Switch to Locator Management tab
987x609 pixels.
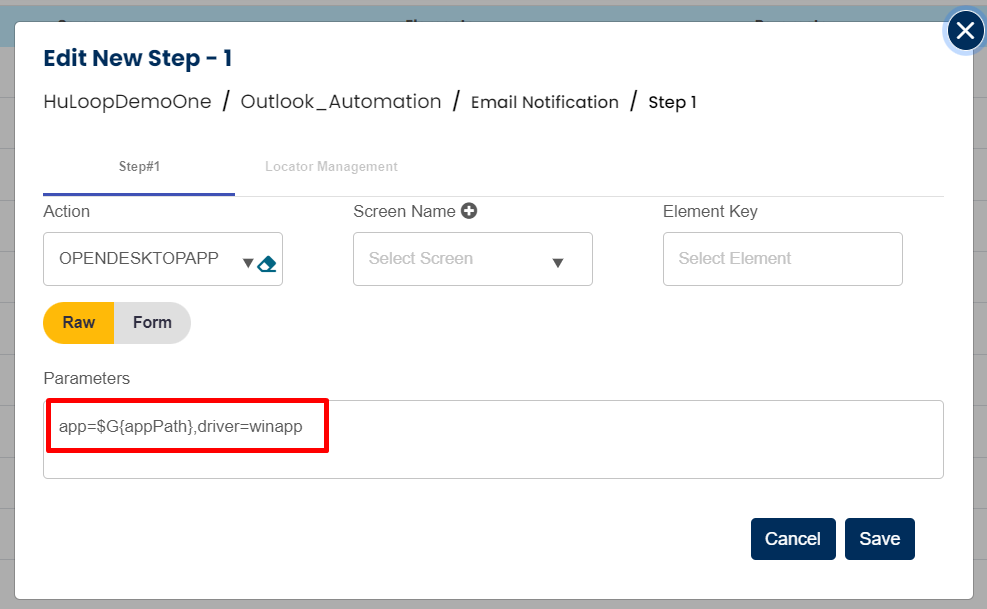[x=331, y=167]
